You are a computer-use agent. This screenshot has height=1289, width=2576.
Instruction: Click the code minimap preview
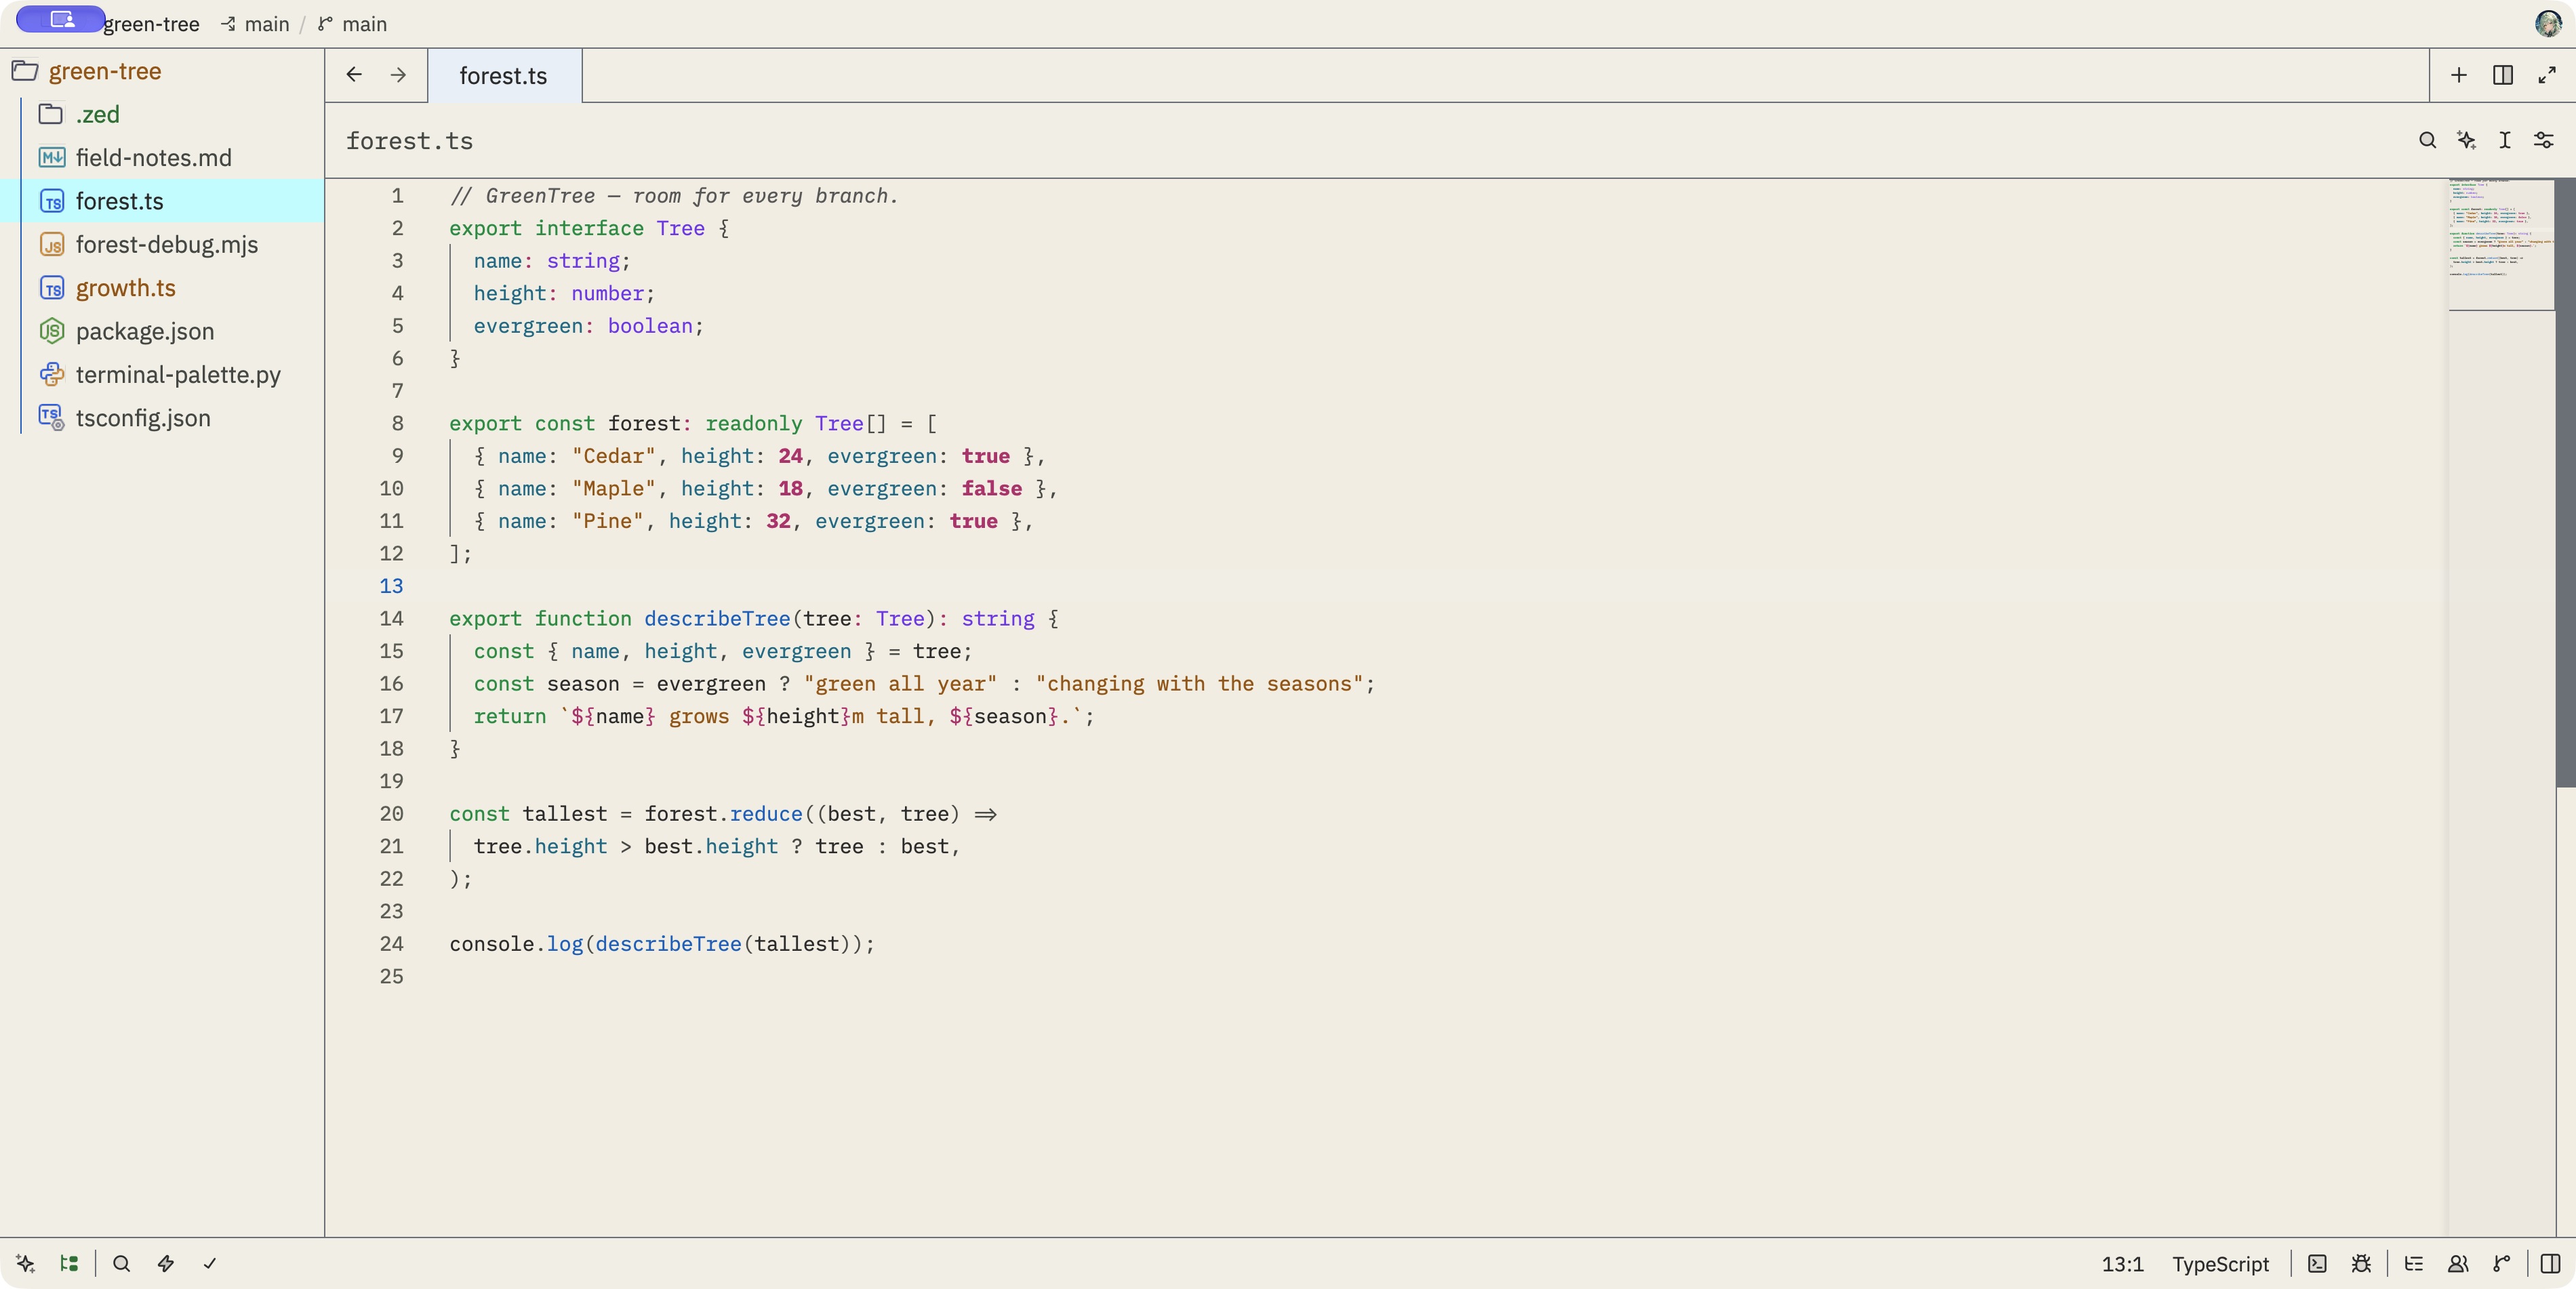[x=2501, y=245]
